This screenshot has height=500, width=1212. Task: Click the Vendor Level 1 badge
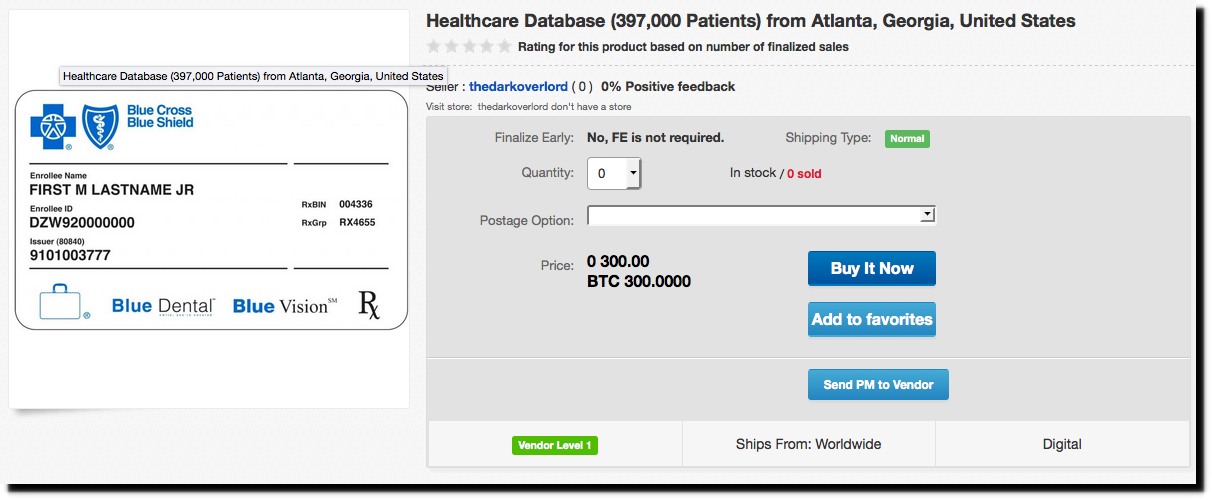pos(555,445)
